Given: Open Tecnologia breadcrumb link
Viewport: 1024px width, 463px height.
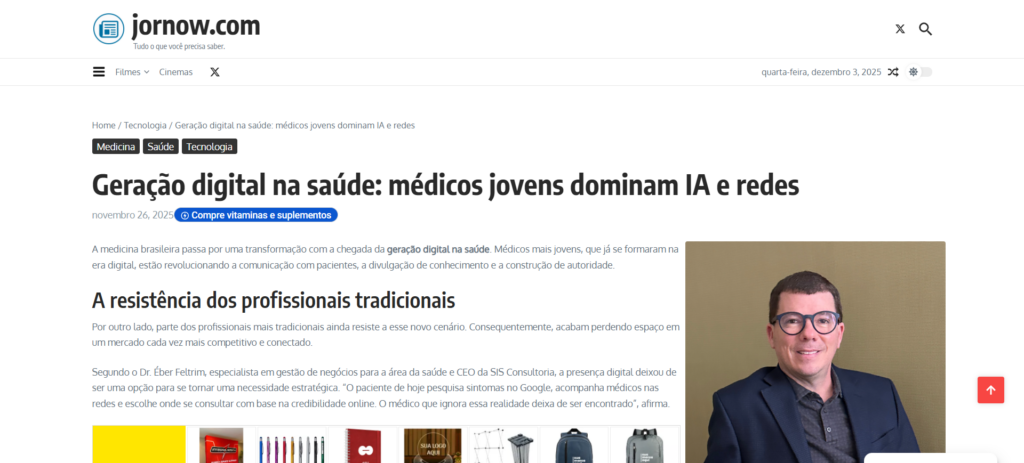Looking at the screenshot, I should [x=145, y=125].
